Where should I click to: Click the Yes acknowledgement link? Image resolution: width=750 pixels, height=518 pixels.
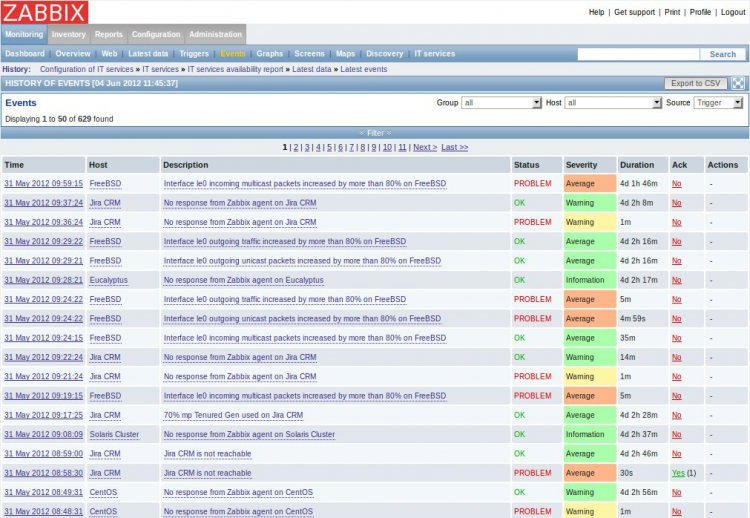coord(678,473)
